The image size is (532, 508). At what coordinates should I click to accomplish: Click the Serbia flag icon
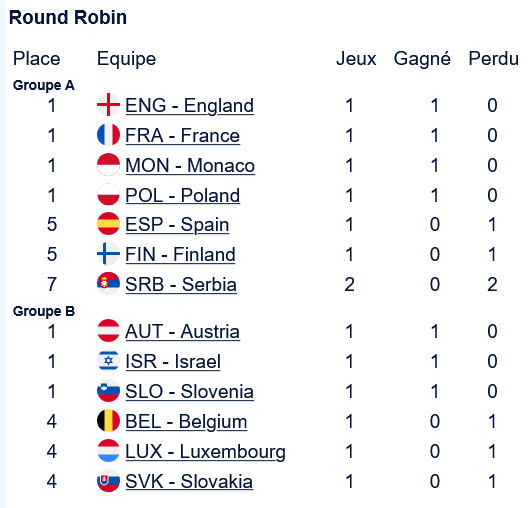click(x=108, y=283)
